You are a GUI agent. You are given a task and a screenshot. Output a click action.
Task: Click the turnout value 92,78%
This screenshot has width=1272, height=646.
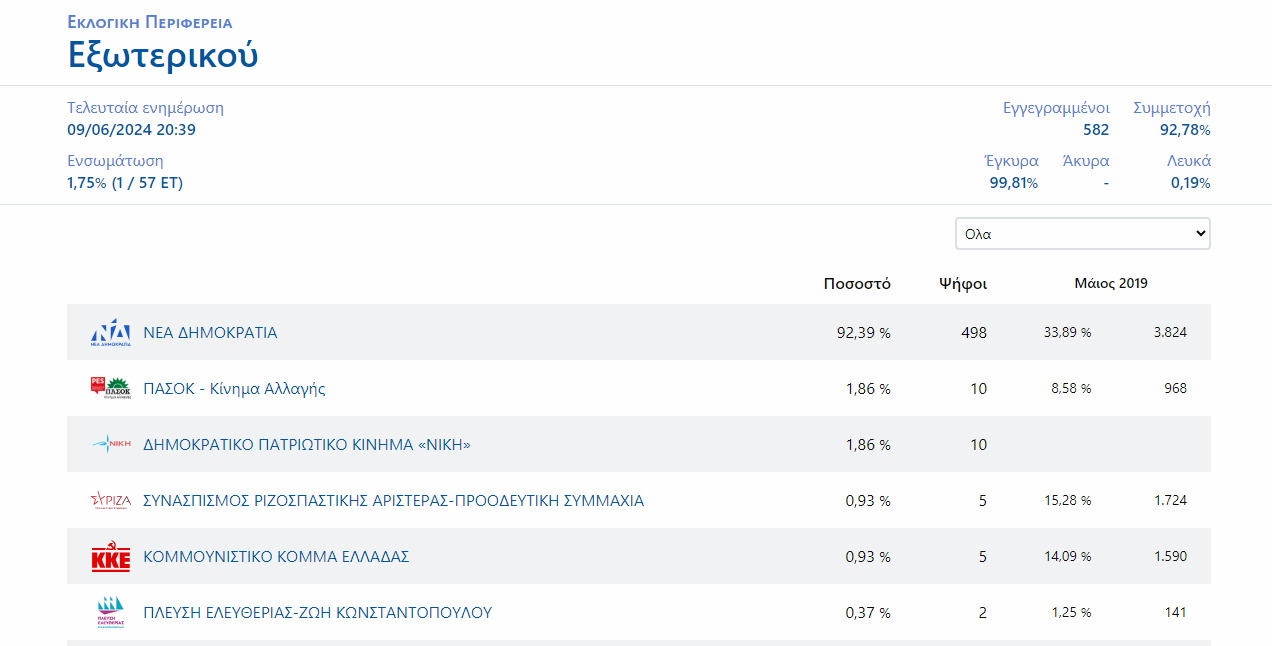pyautogui.click(x=1185, y=130)
